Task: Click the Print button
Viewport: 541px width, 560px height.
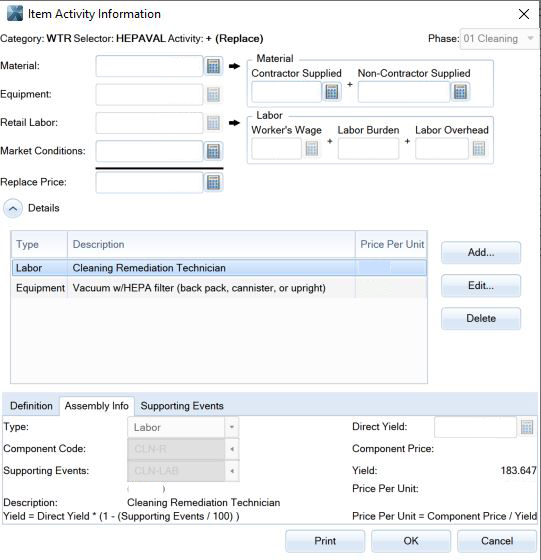Action: tap(325, 541)
